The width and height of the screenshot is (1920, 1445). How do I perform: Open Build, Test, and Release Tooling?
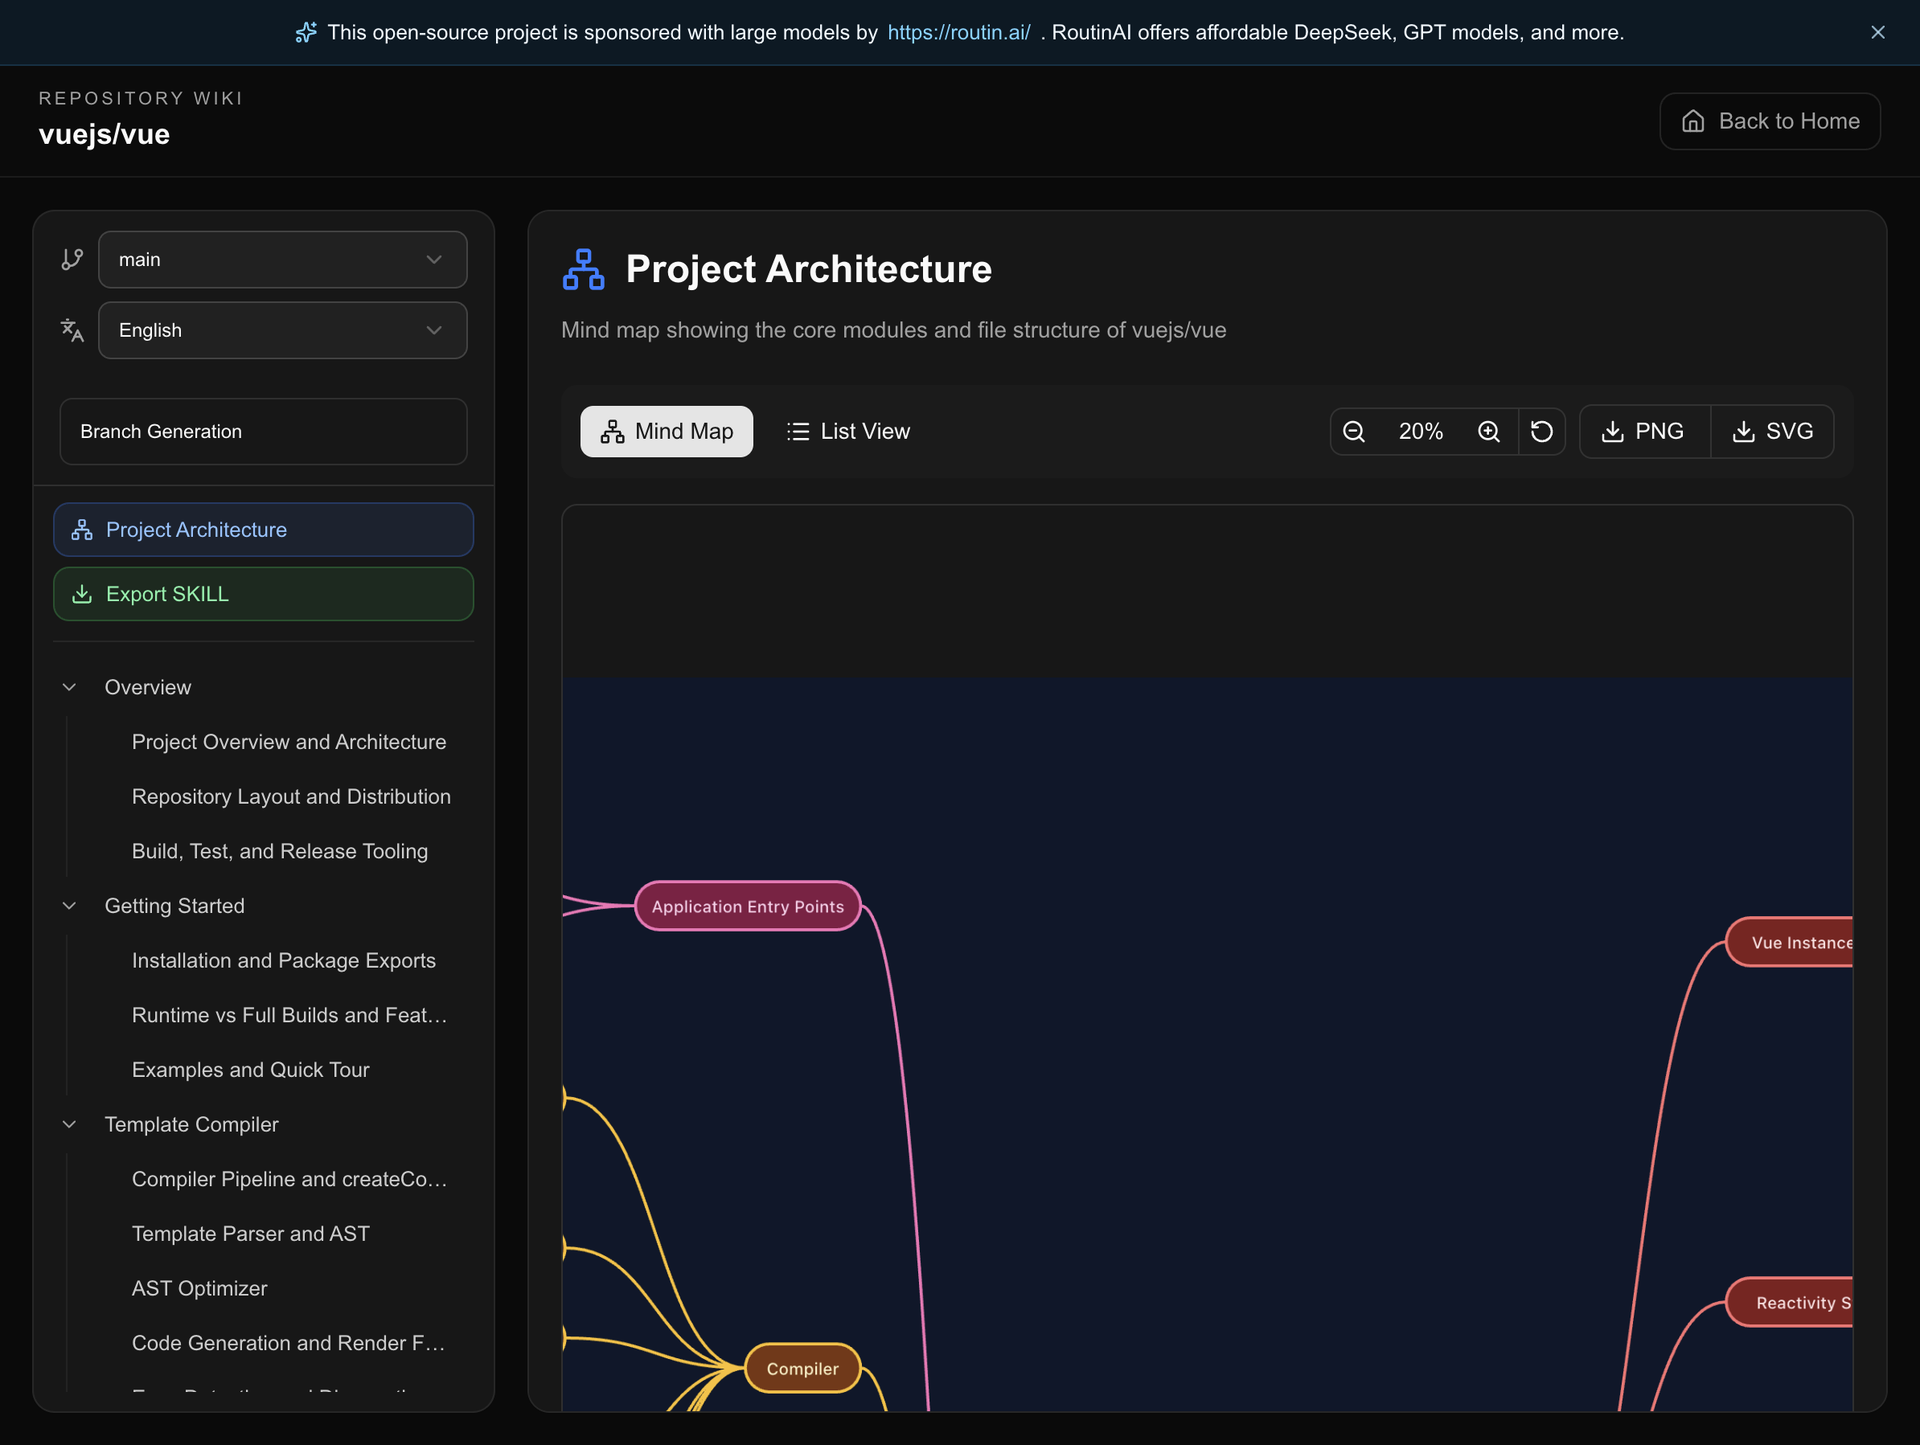click(280, 851)
